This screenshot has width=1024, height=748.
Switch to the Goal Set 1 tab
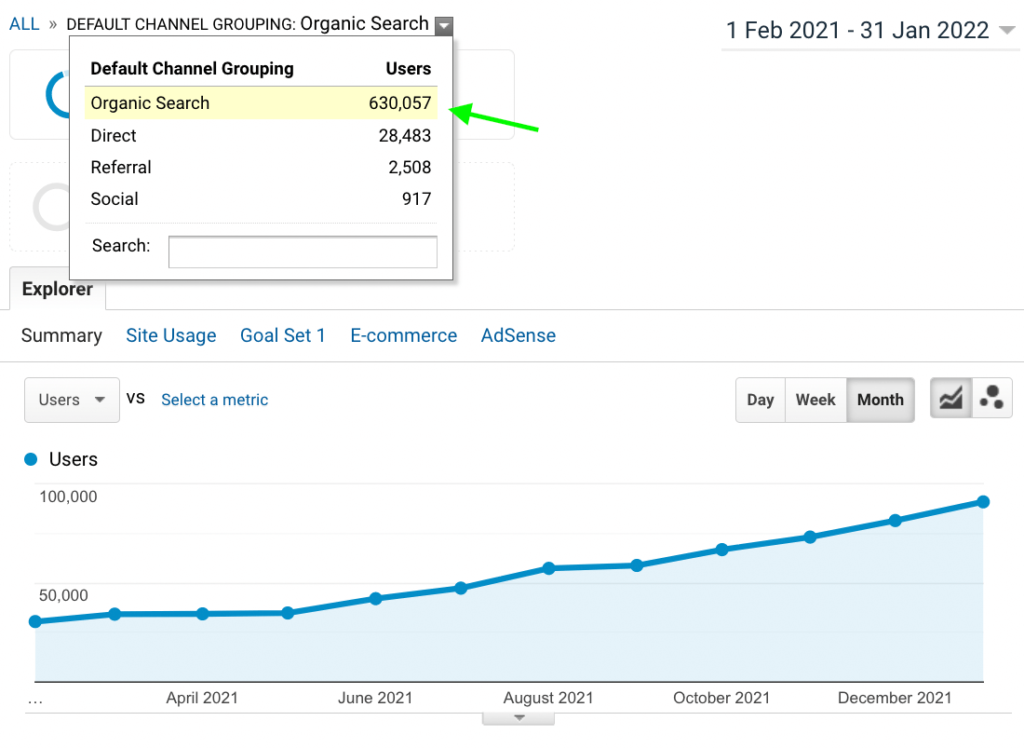coord(283,336)
